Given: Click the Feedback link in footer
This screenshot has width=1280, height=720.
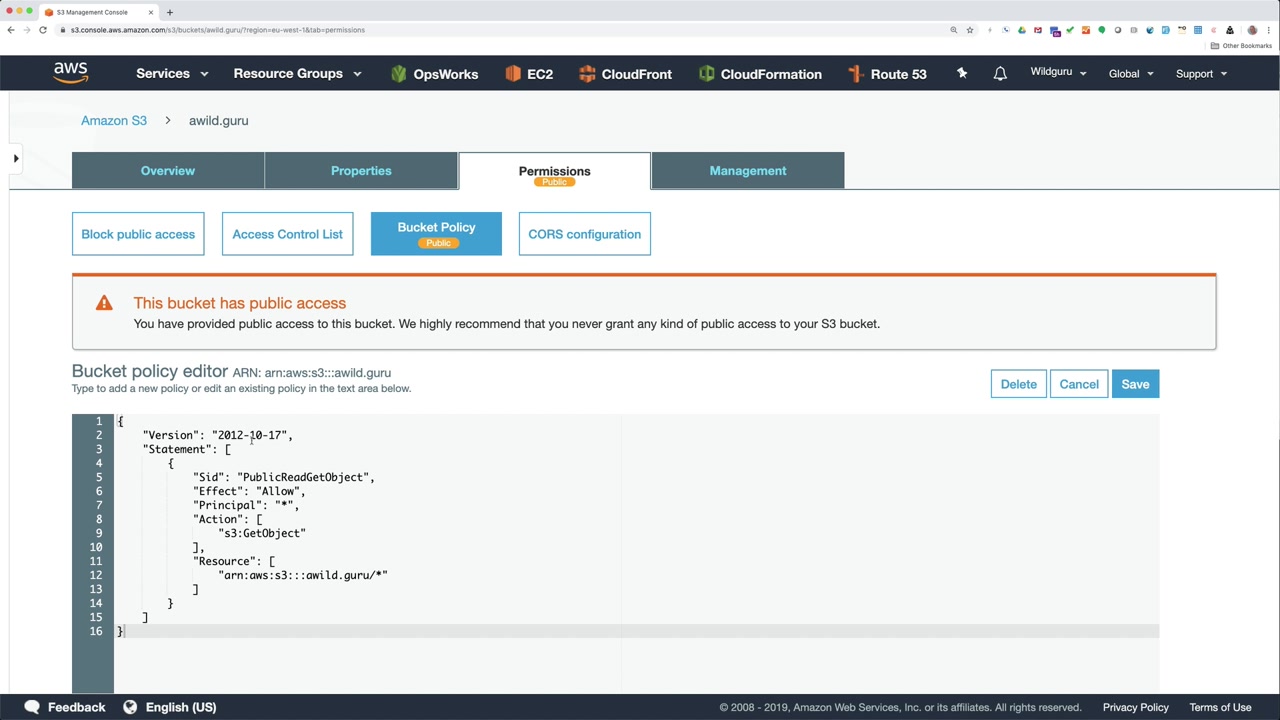Looking at the screenshot, I should click(76, 707).
